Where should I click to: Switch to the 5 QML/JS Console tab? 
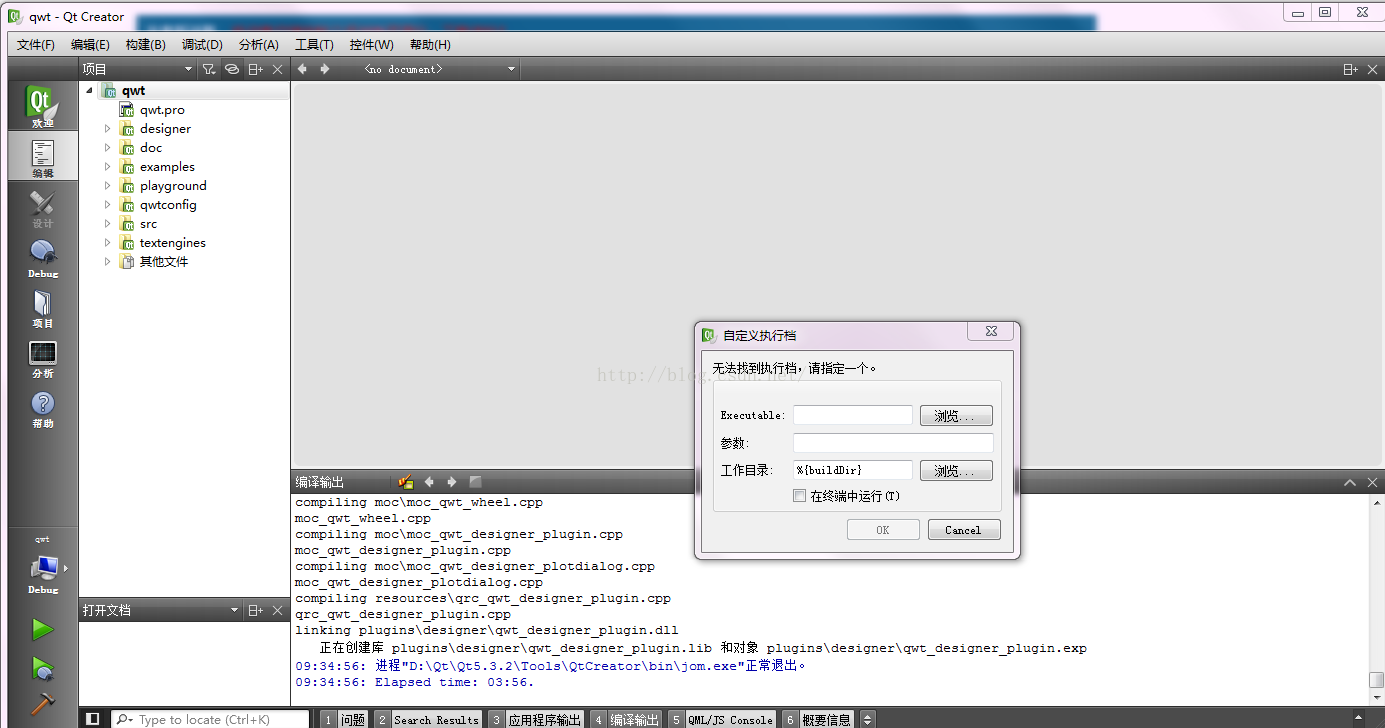pyautogui.click(x=722, y=719)
